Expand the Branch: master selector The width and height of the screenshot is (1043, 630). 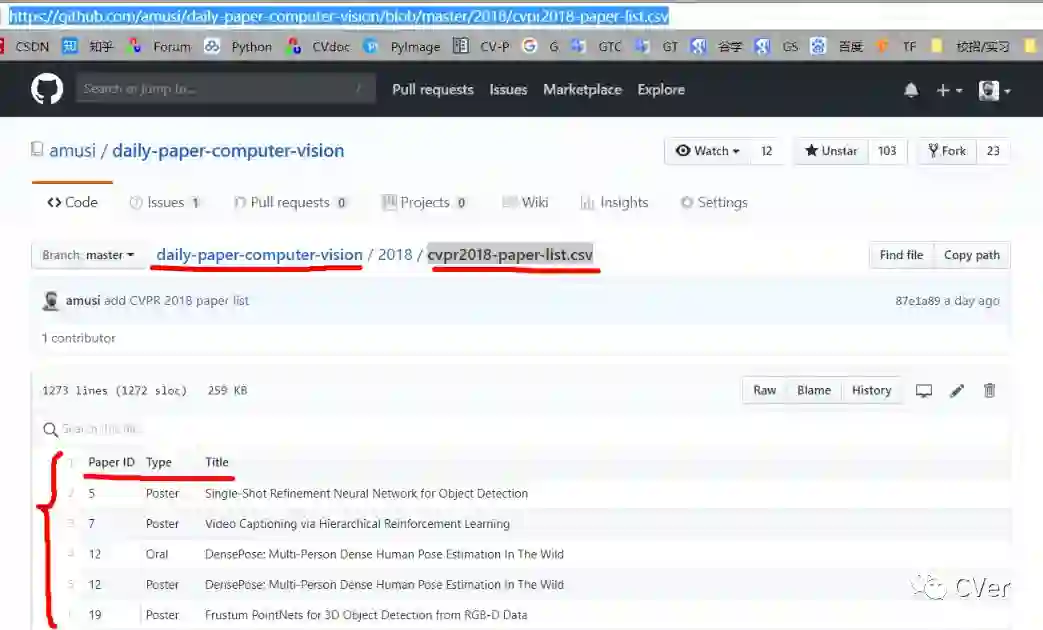tap(88, 255)
